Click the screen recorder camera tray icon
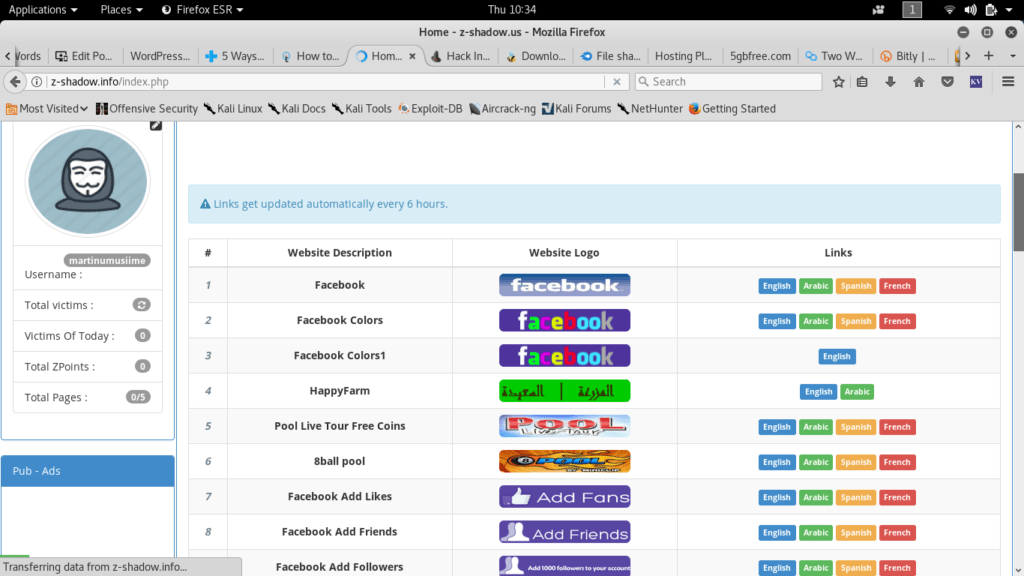 pos(878,10)
